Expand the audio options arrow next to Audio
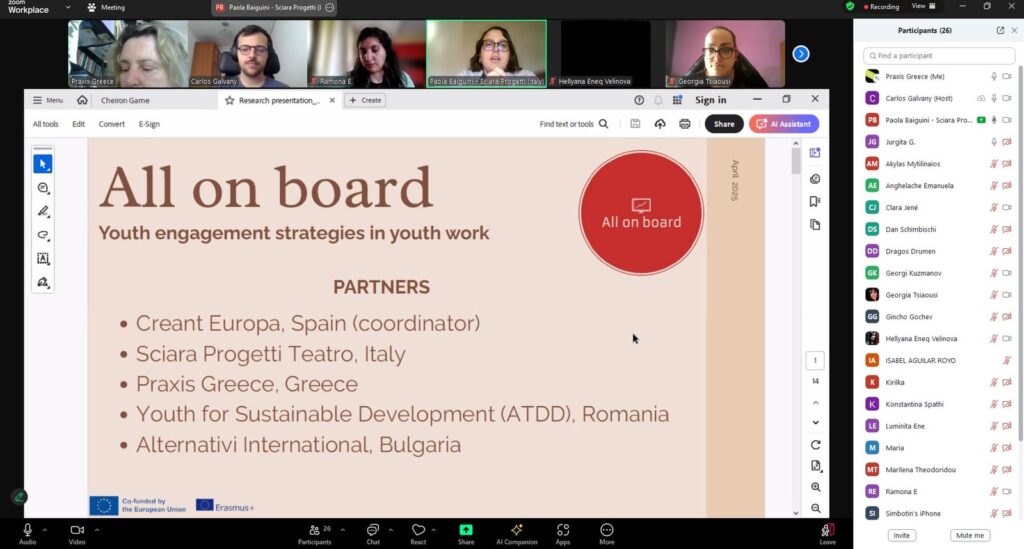The height and width of the screenshot is (549, 1024). pyautogui.click(x=47, y=529)
